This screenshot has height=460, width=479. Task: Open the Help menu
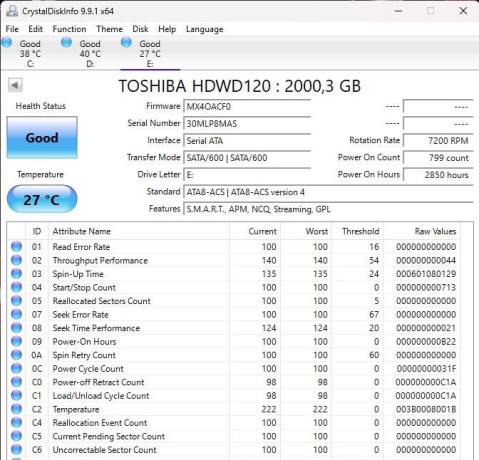[167, 29]
